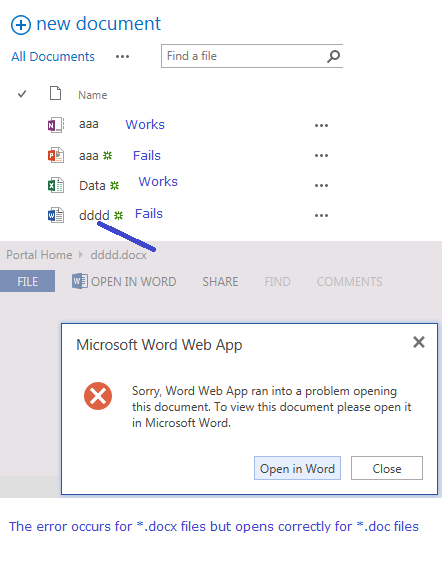Open ellipsis menu for Data row
The image size is (442, 584).
(x=321, y=185)
